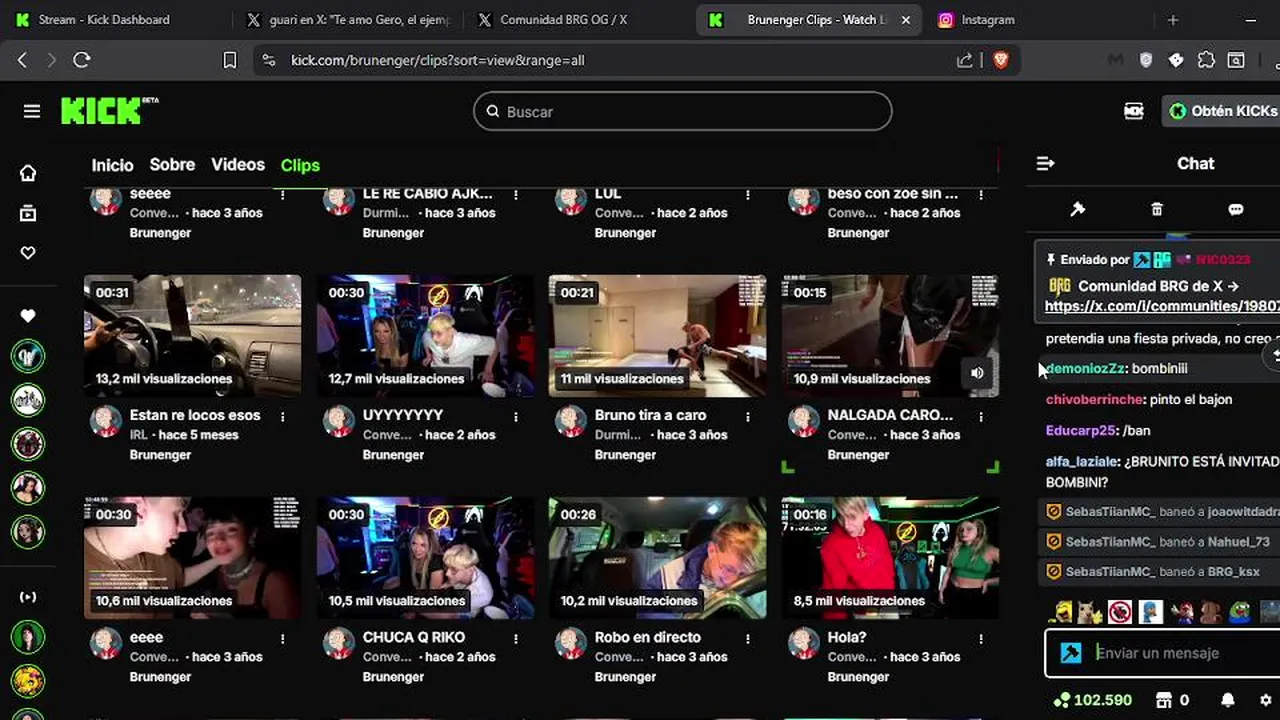Click the trash icon in chat toolbar

pos(1157,209)
